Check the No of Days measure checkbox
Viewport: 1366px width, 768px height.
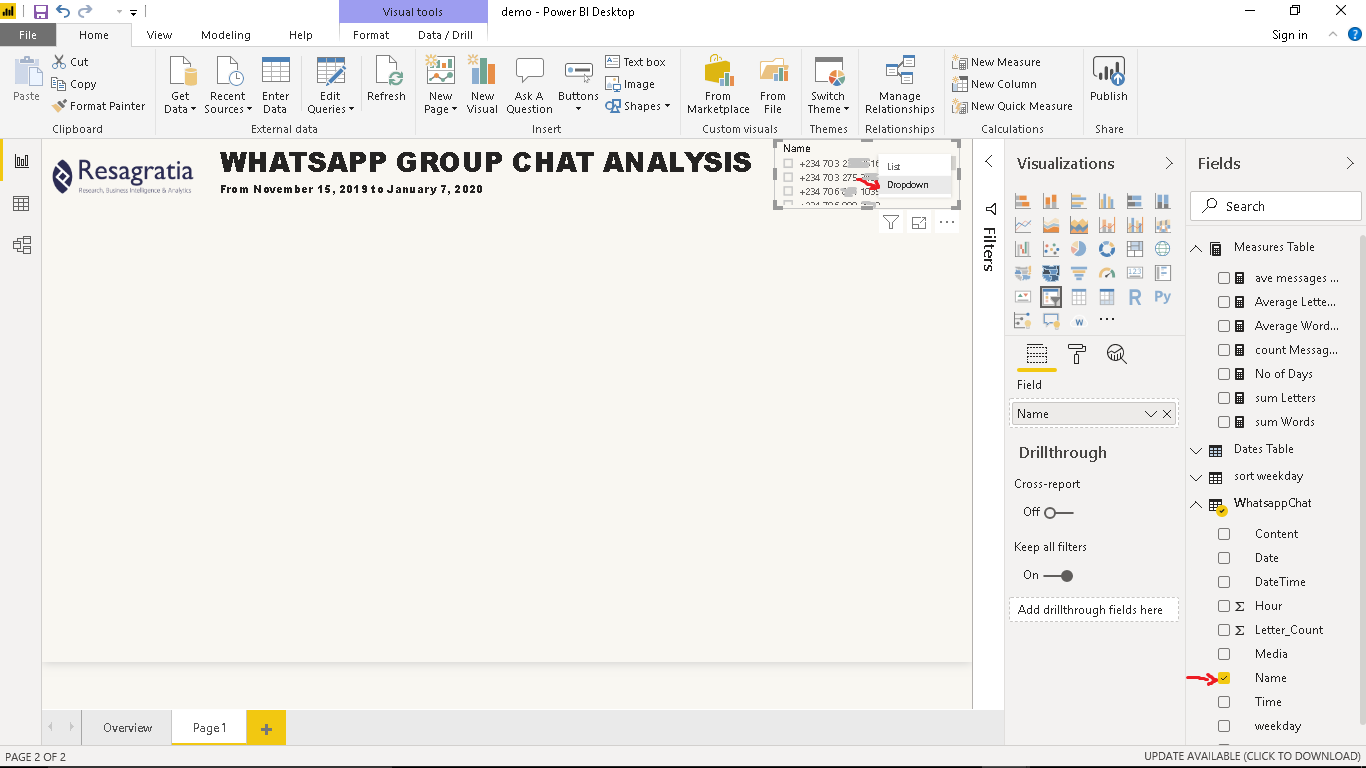tap(1224, 374)
